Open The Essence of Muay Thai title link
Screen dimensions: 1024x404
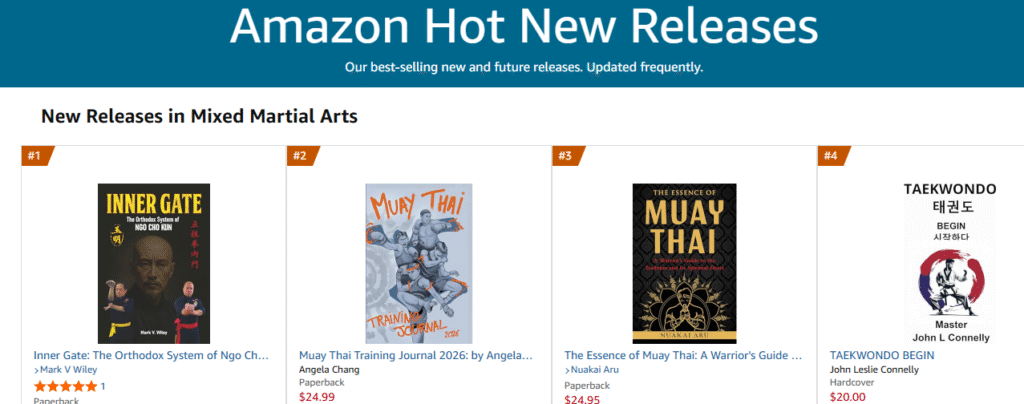click(683, 354)
